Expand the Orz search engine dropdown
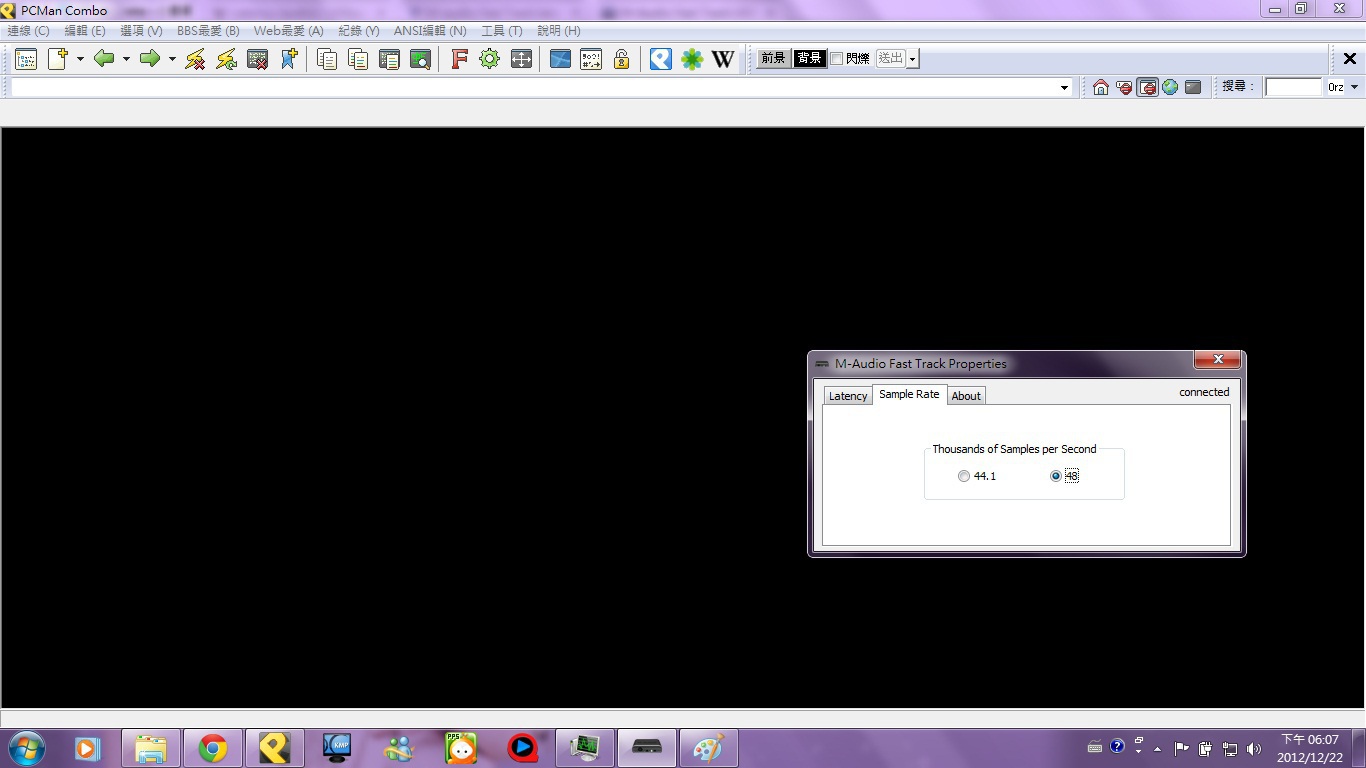Viewport: 1366px width, 768px height. pyautogui.click(x=1355, y=87)
